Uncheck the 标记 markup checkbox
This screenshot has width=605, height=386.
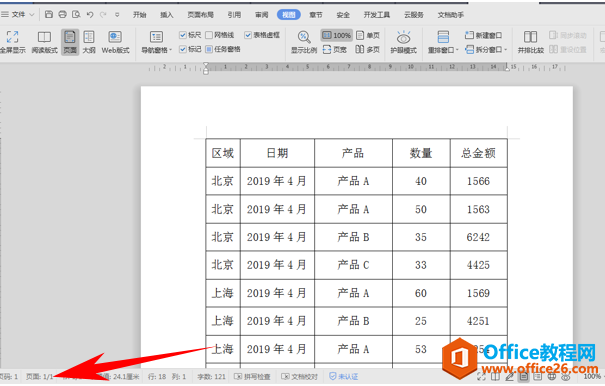click(x=183, y=49)
